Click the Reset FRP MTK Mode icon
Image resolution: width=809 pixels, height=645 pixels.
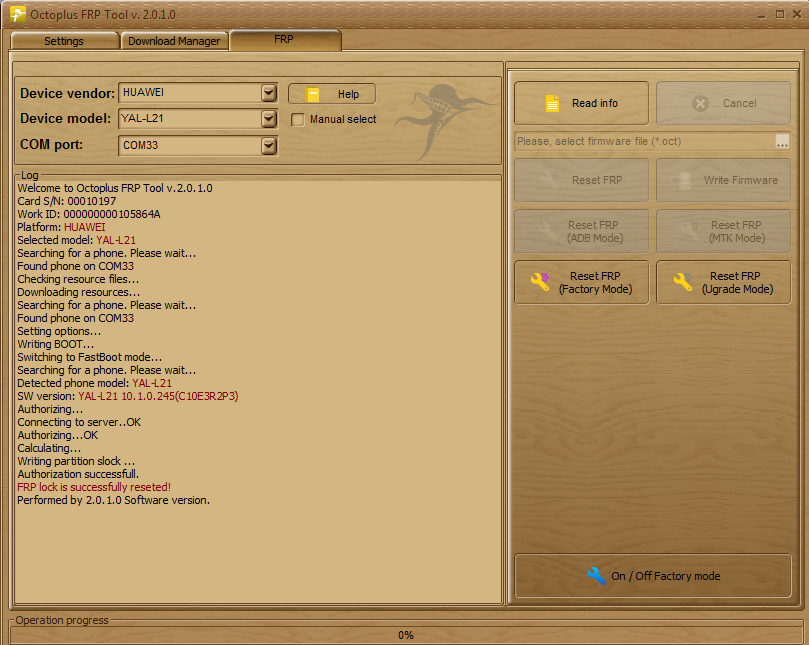coord(690,231)
